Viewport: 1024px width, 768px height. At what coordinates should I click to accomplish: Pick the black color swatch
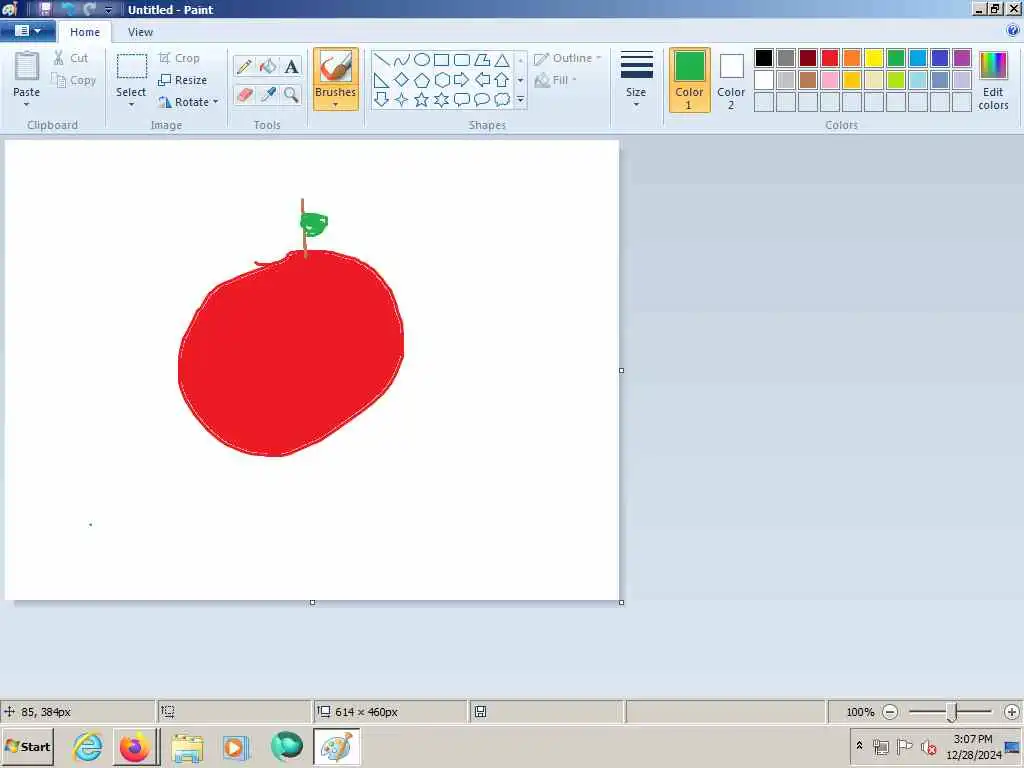pos(764,58)
